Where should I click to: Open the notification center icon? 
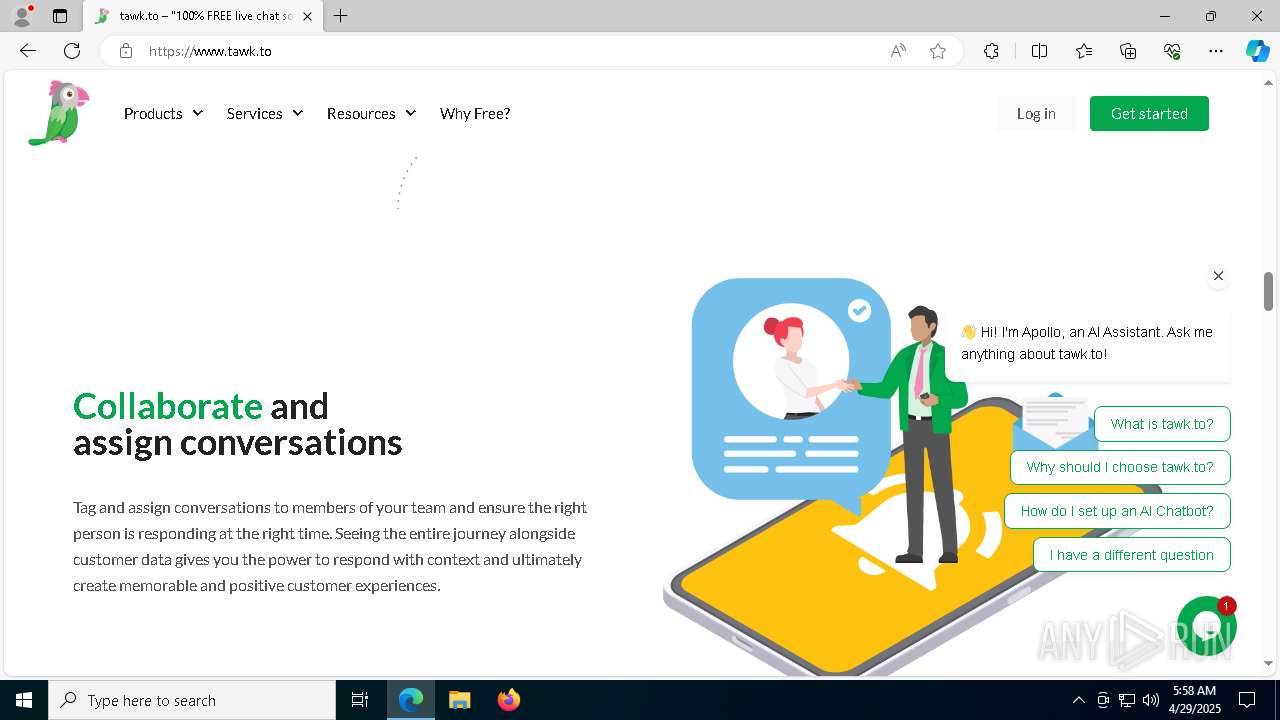(x=1247, y=700)
